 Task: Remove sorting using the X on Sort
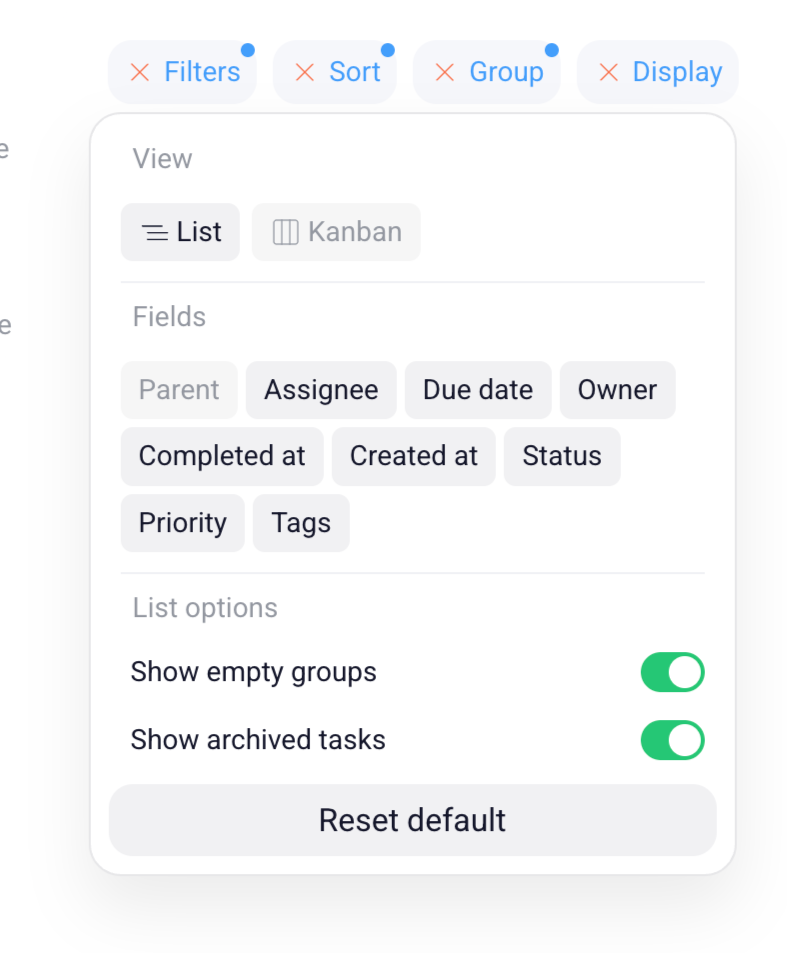(x=304, y=71)
